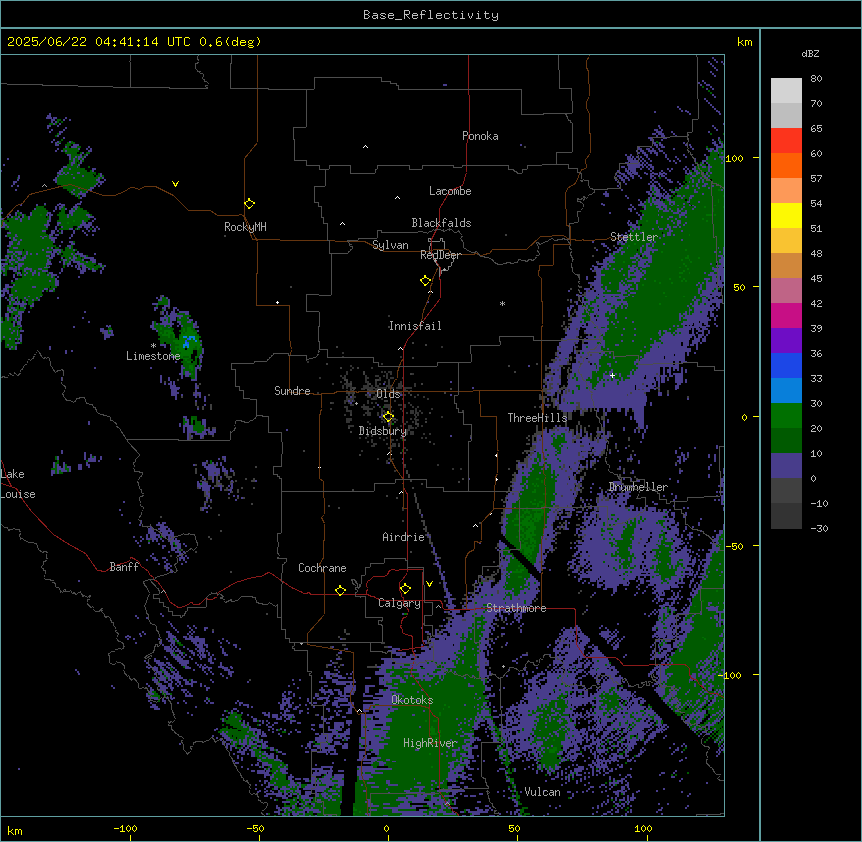This screenshot has width=862, height=842.
Task: Click the km unit label at bottom left
Action: 15,831
